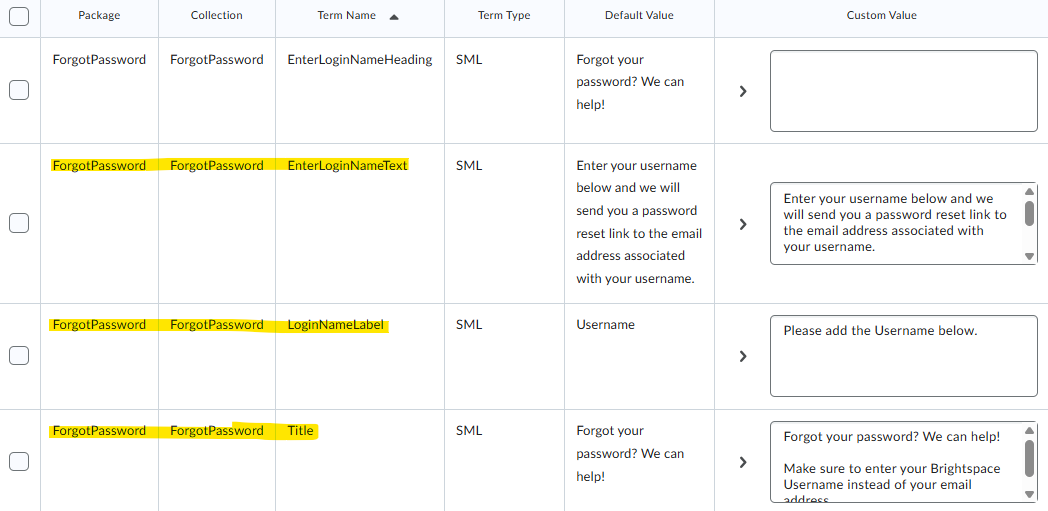Click sort arrow next to Term Name
The height and width of the screenshot is (511, 1048).
394,17
